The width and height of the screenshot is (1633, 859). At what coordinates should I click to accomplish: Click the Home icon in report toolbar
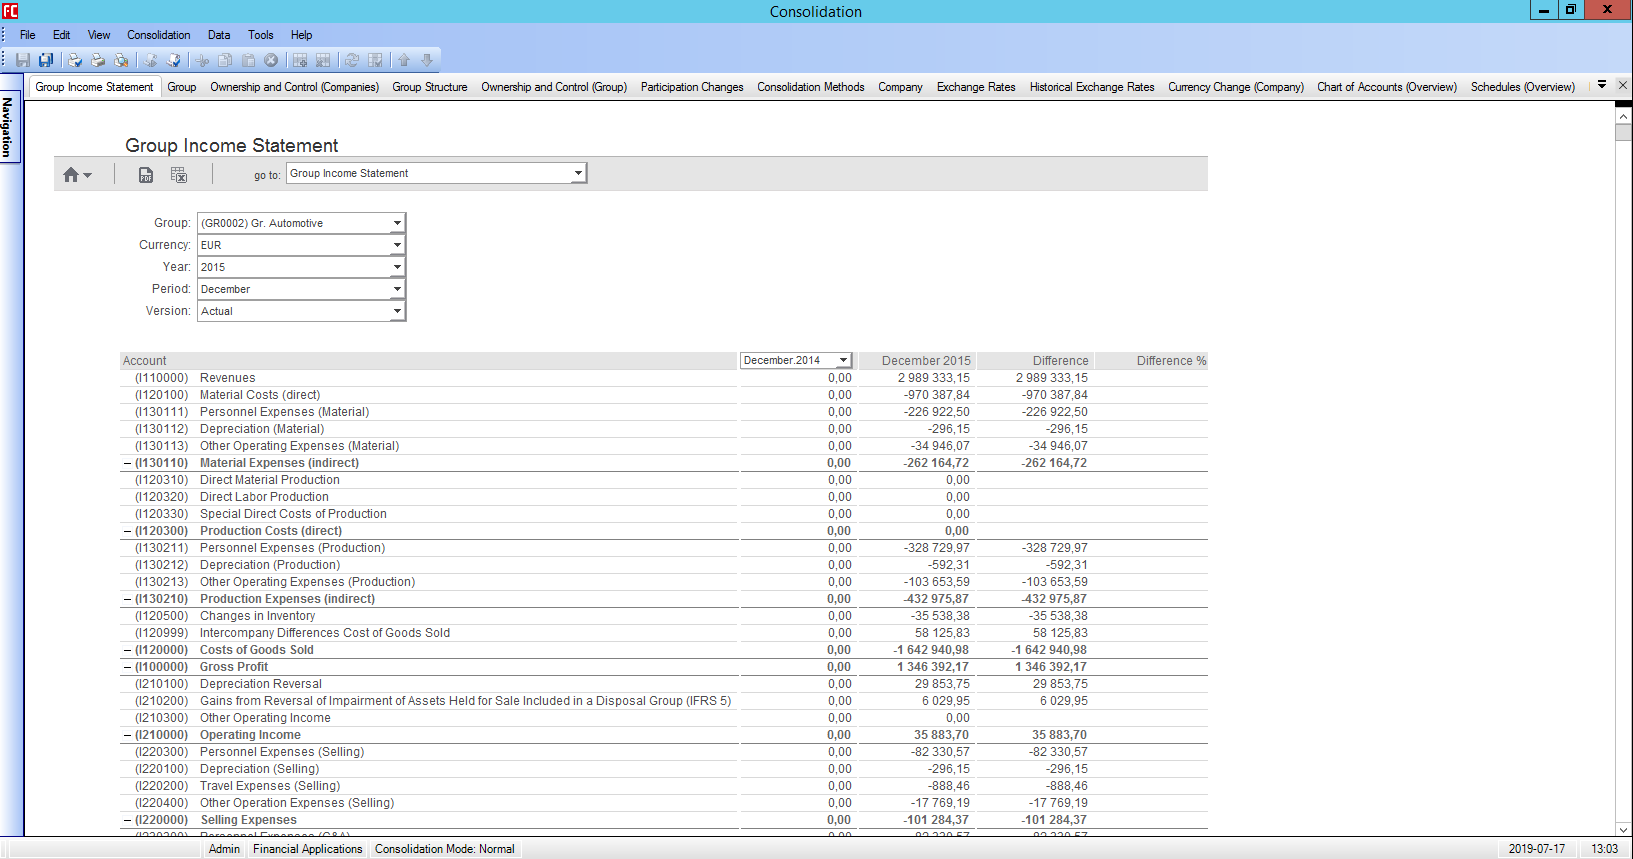click(x=77, y=175)
